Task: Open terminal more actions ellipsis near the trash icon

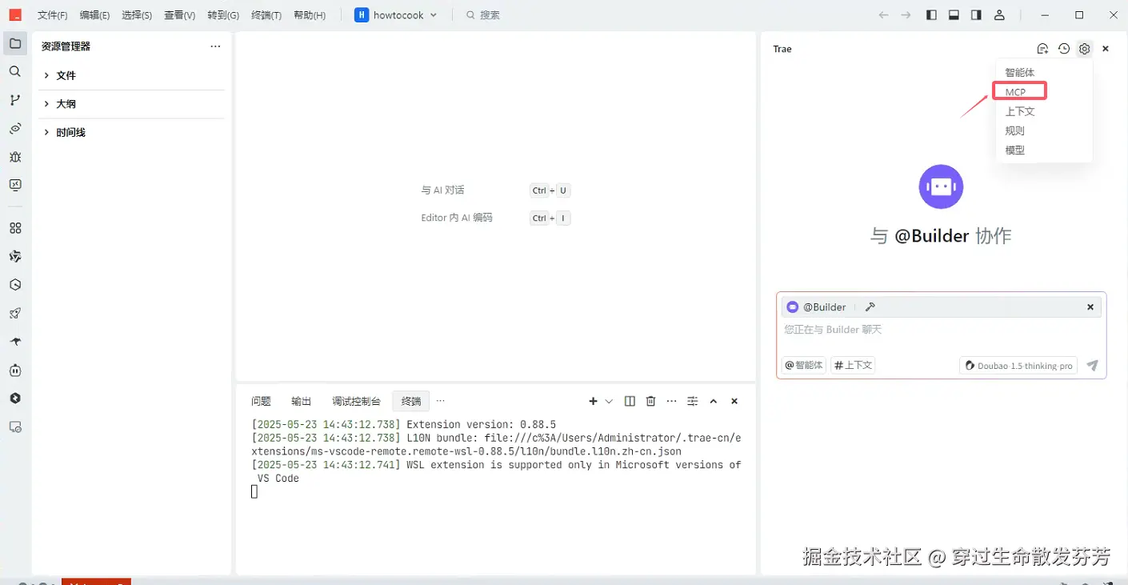Action: (671, 402)
